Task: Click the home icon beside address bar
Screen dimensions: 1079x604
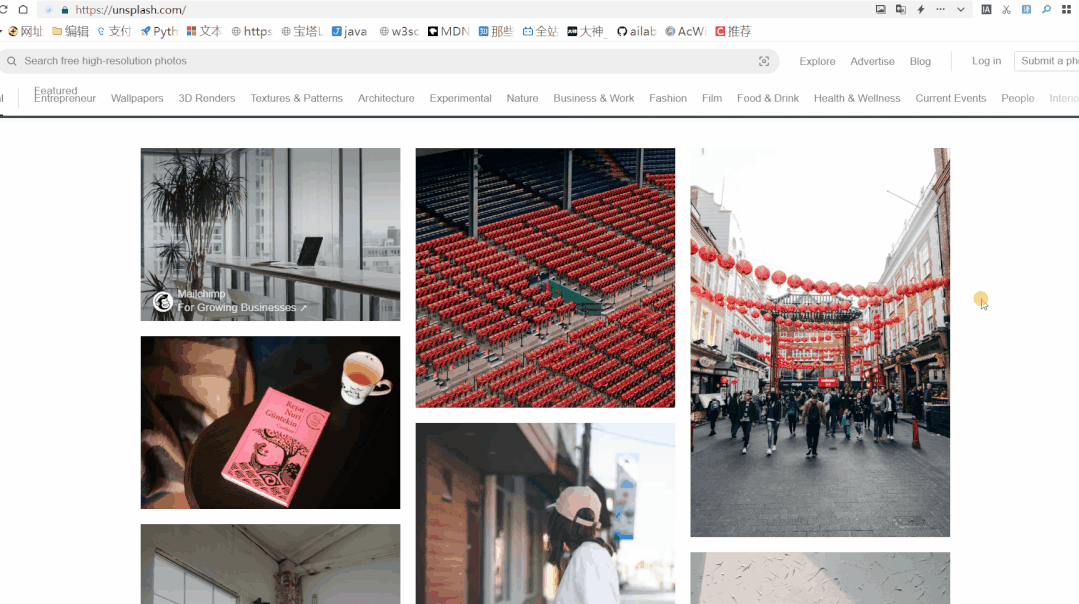Action: click(23, 10)
